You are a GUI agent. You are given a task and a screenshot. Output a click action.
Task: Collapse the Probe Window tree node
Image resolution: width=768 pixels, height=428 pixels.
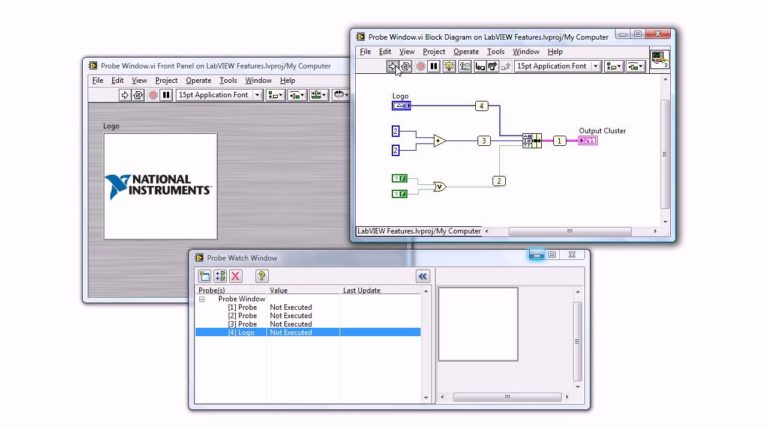coord(202,299)
